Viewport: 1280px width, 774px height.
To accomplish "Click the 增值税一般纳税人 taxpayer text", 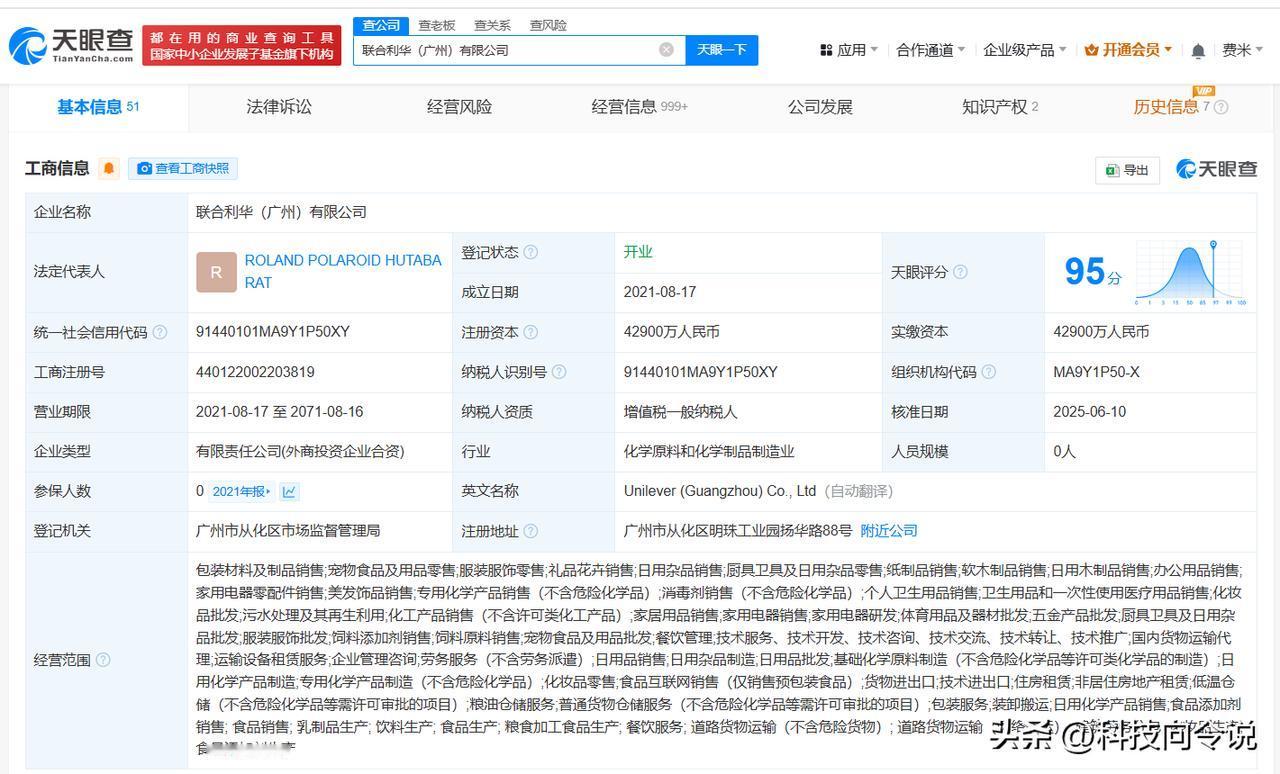I will click(681, 411).
